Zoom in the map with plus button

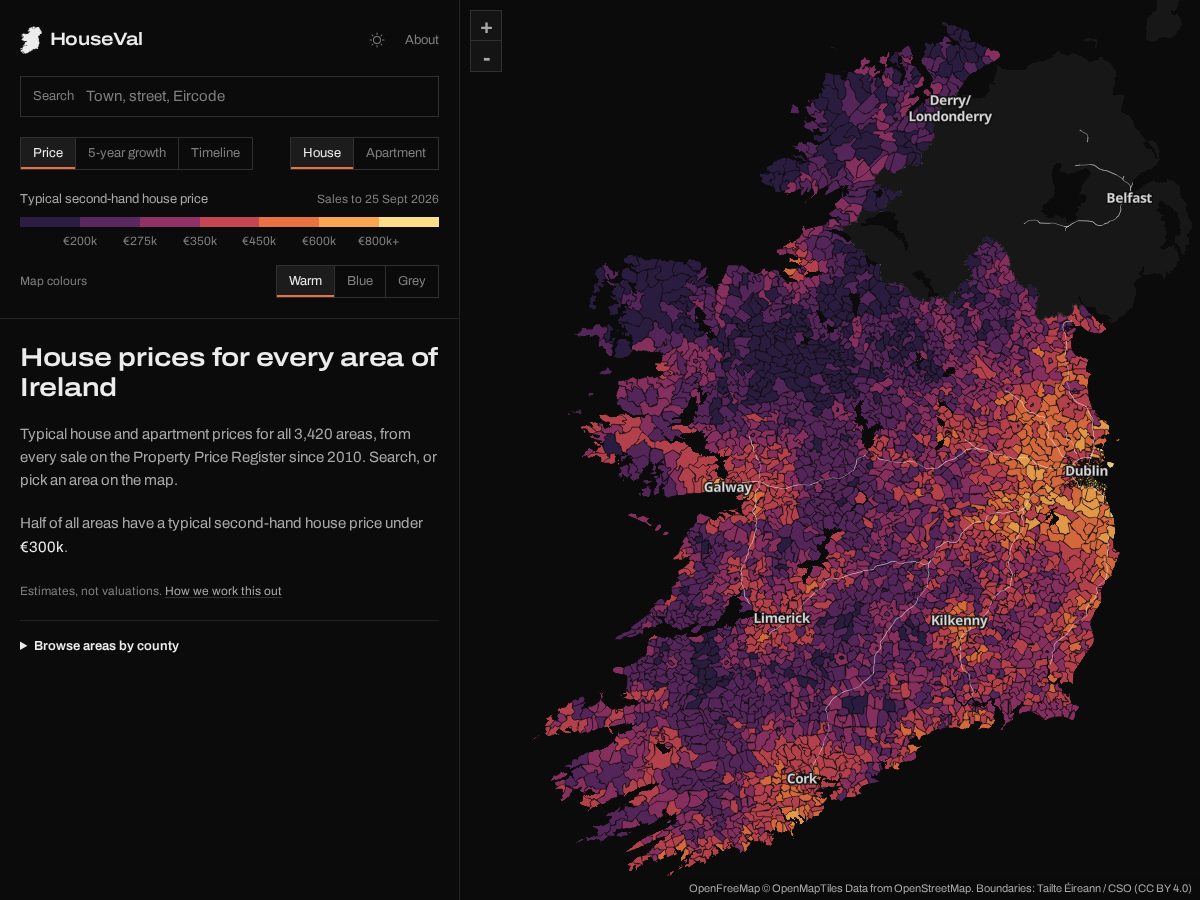coord(486,27)
